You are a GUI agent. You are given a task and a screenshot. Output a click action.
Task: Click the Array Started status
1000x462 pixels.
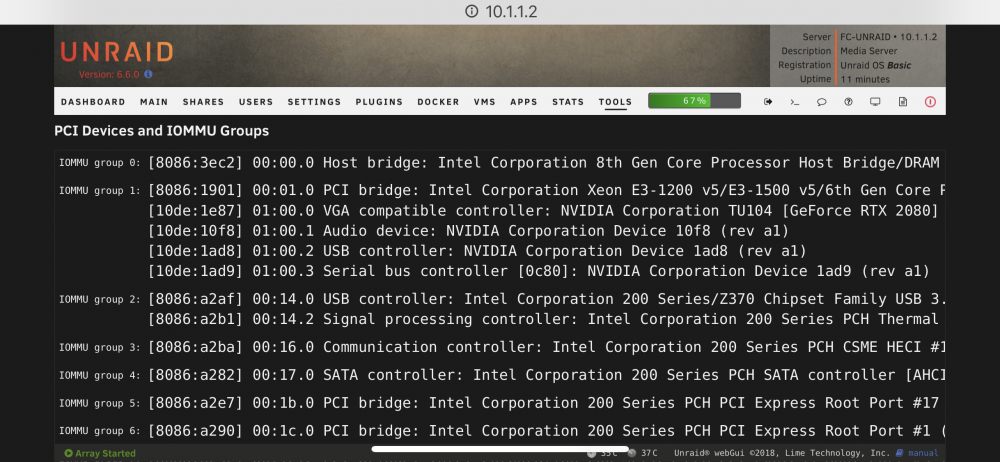100,454
